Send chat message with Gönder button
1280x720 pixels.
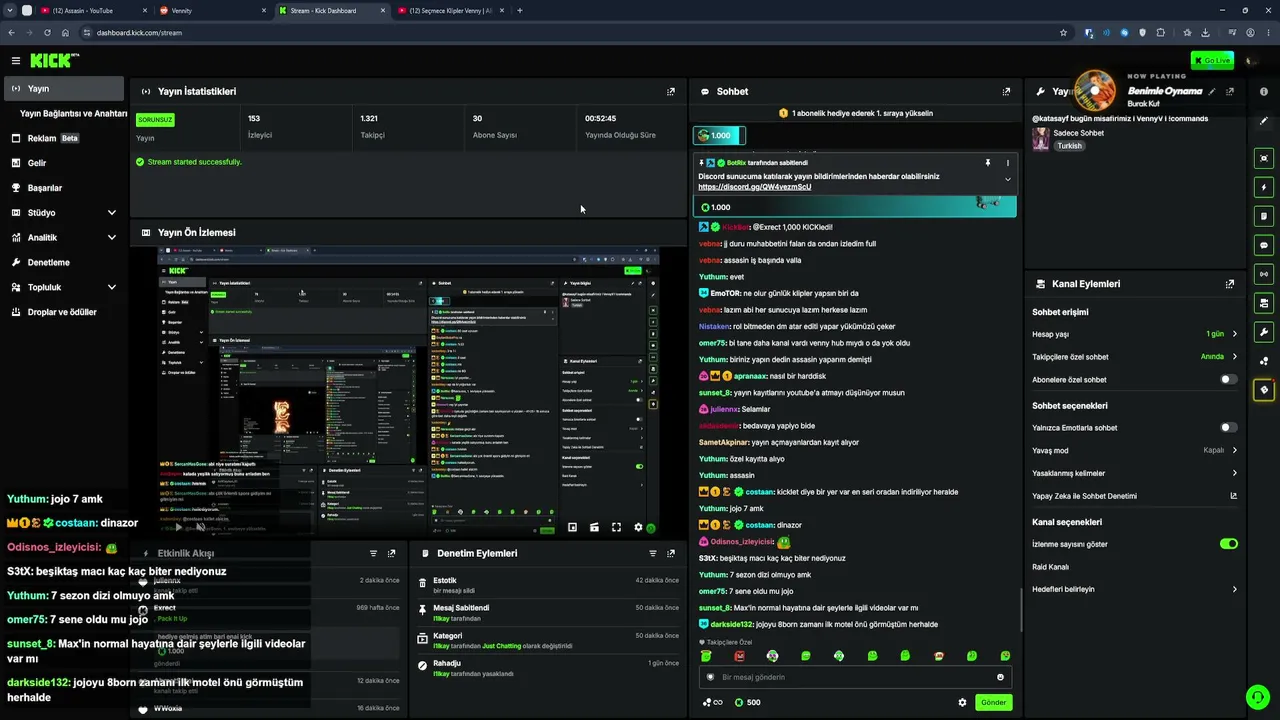point(993,702)
